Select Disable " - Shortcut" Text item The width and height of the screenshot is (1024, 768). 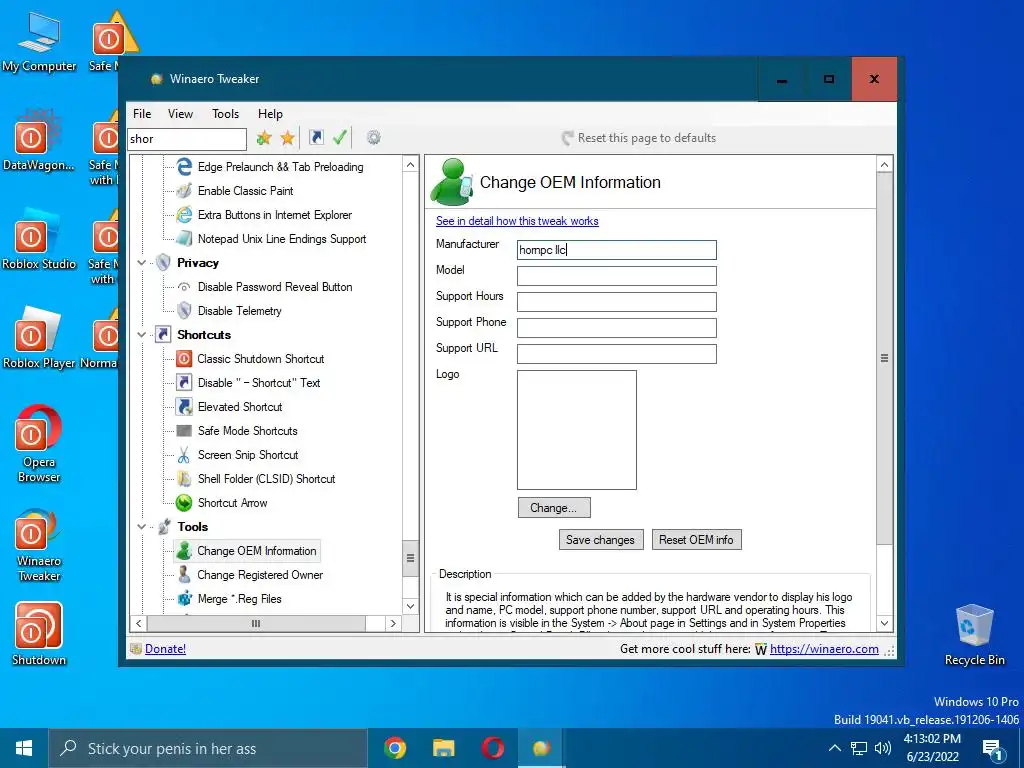click(259, 383)
